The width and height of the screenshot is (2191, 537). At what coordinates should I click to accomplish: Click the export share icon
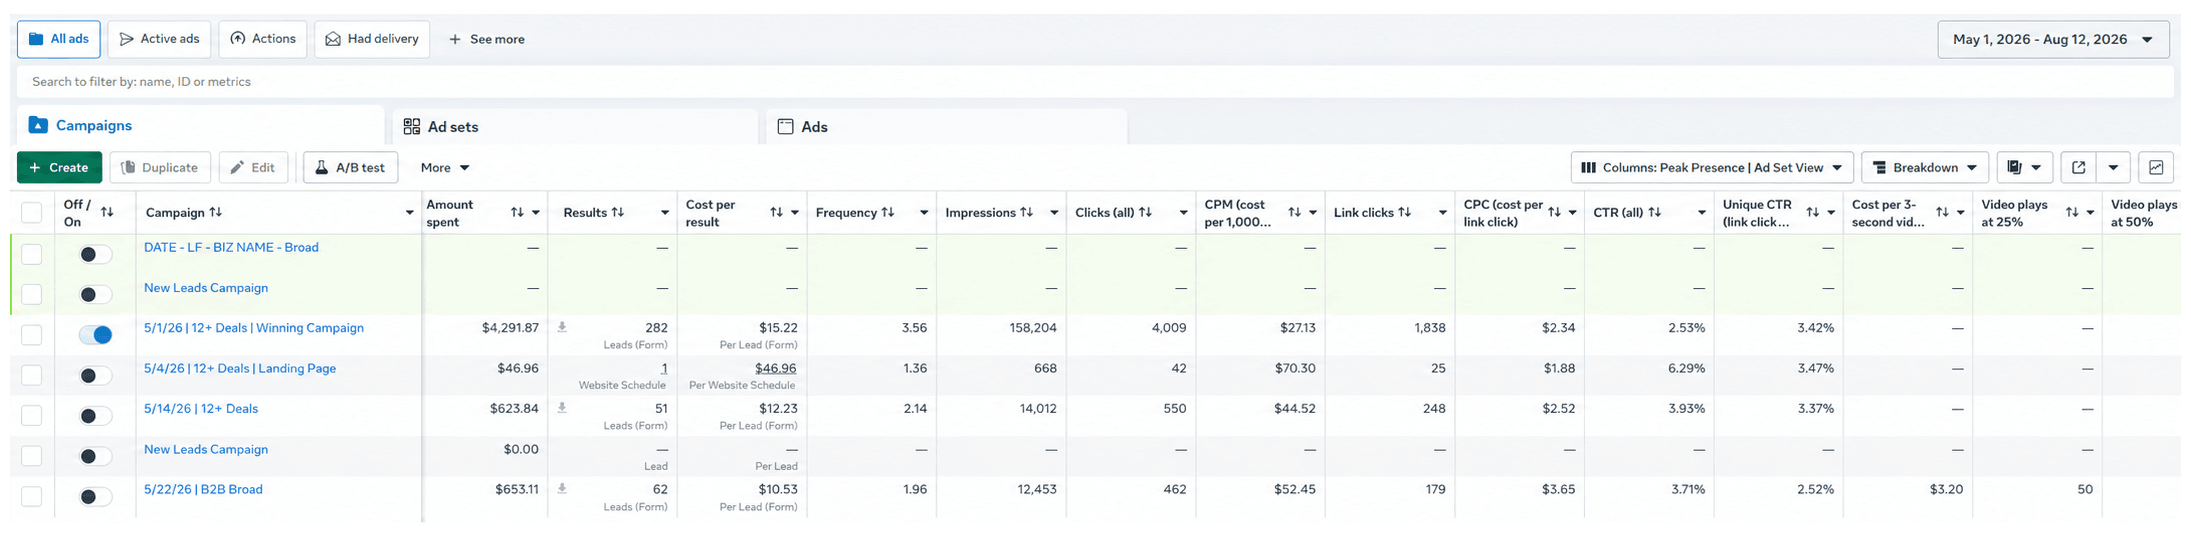[x=2078, y=168]
